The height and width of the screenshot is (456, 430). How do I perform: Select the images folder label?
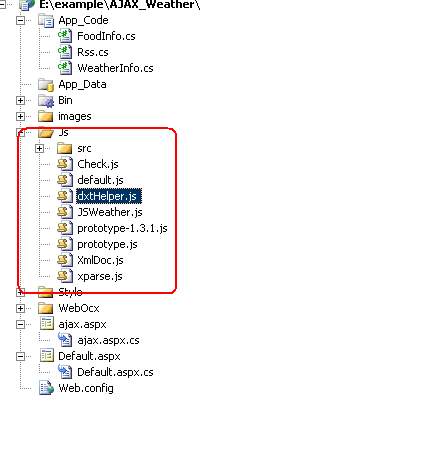(x=75, y=116)
